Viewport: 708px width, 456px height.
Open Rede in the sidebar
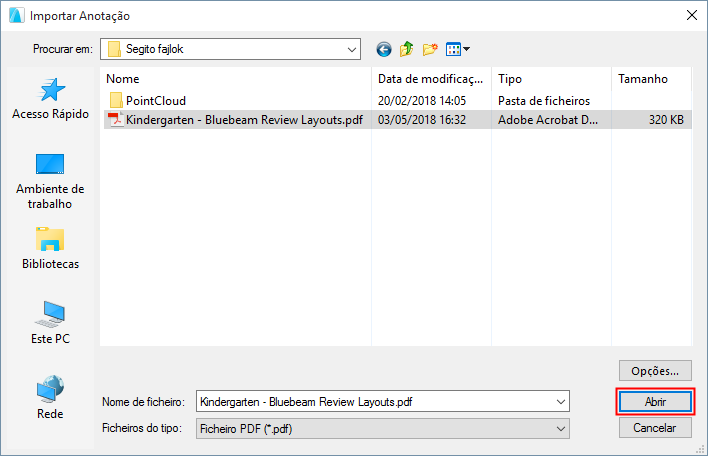point(50,397)
